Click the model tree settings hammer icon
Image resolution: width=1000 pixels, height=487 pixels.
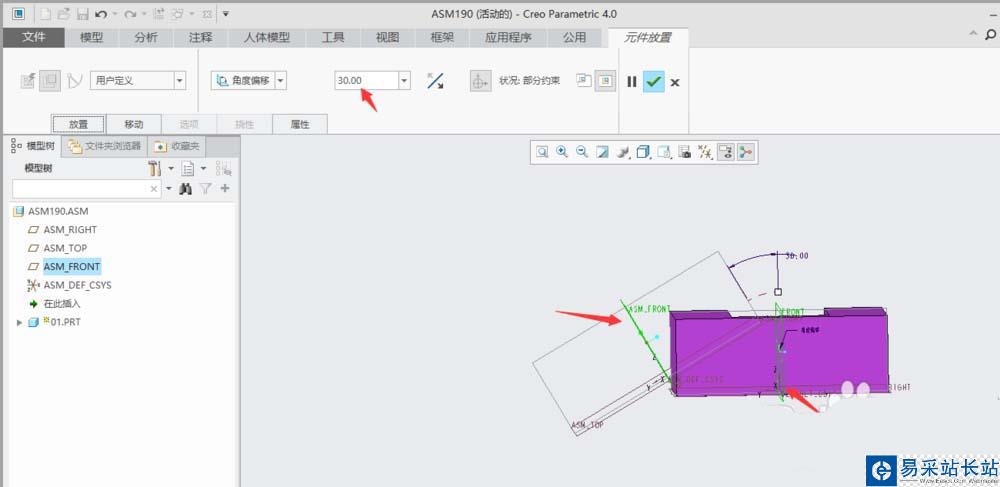(155, 168)
